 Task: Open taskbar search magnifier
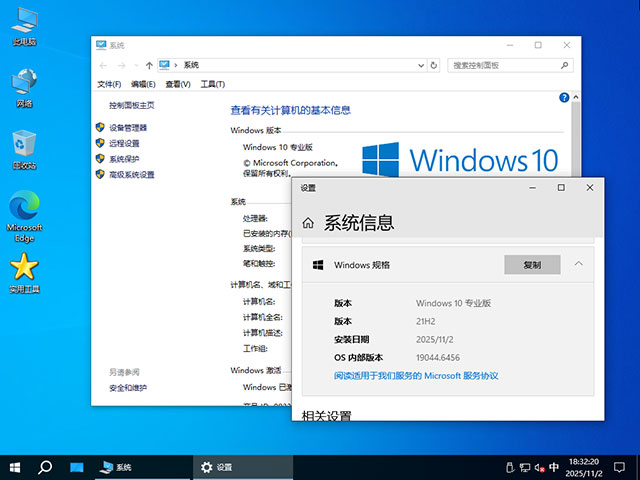tap(45, 467)
